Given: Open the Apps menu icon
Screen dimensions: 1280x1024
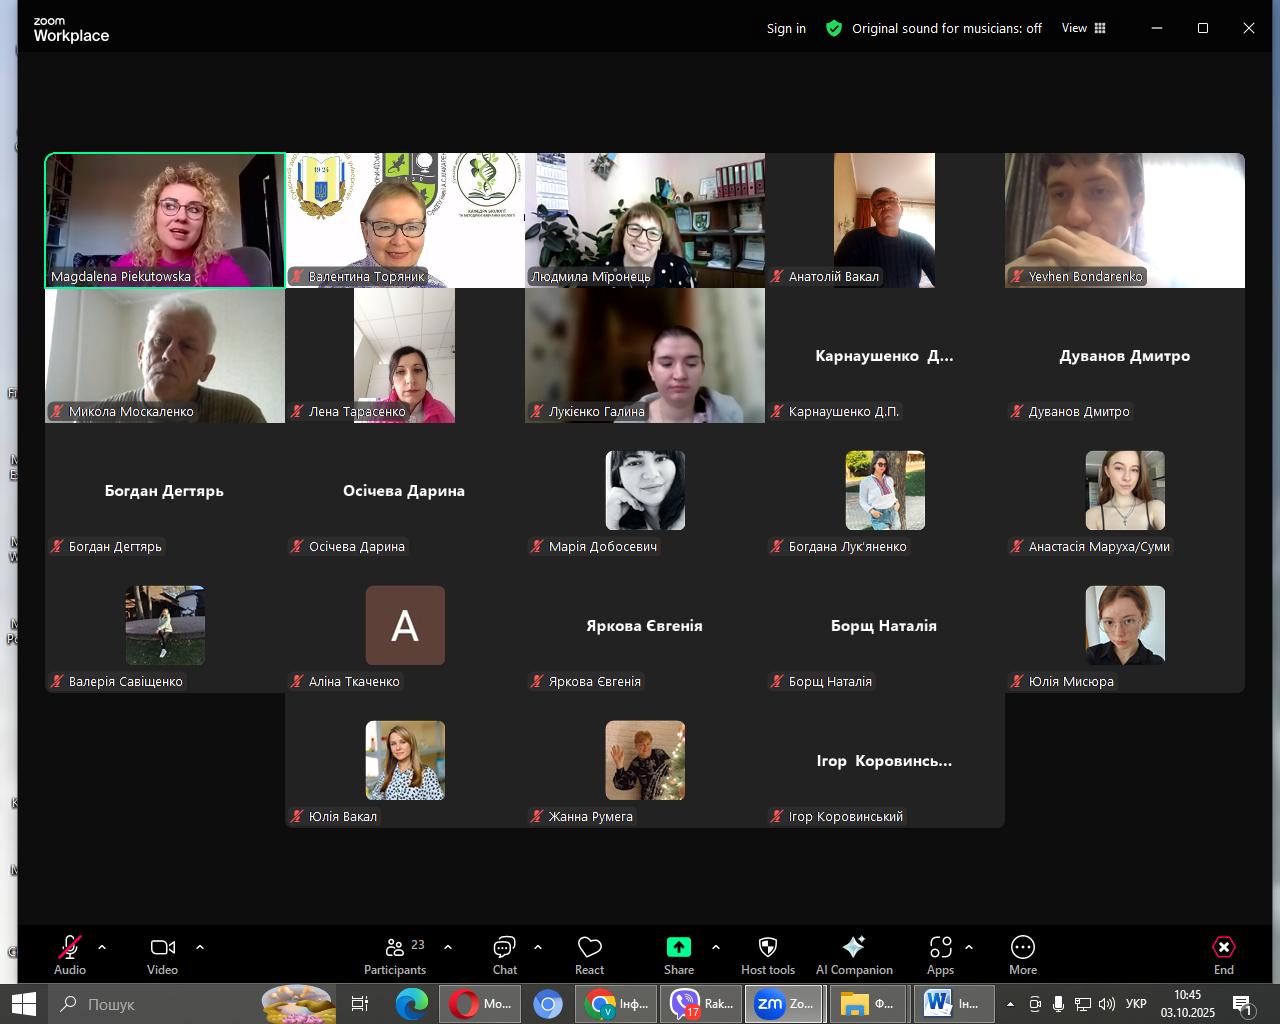Looking at the screenshot, I should (940, 955).
